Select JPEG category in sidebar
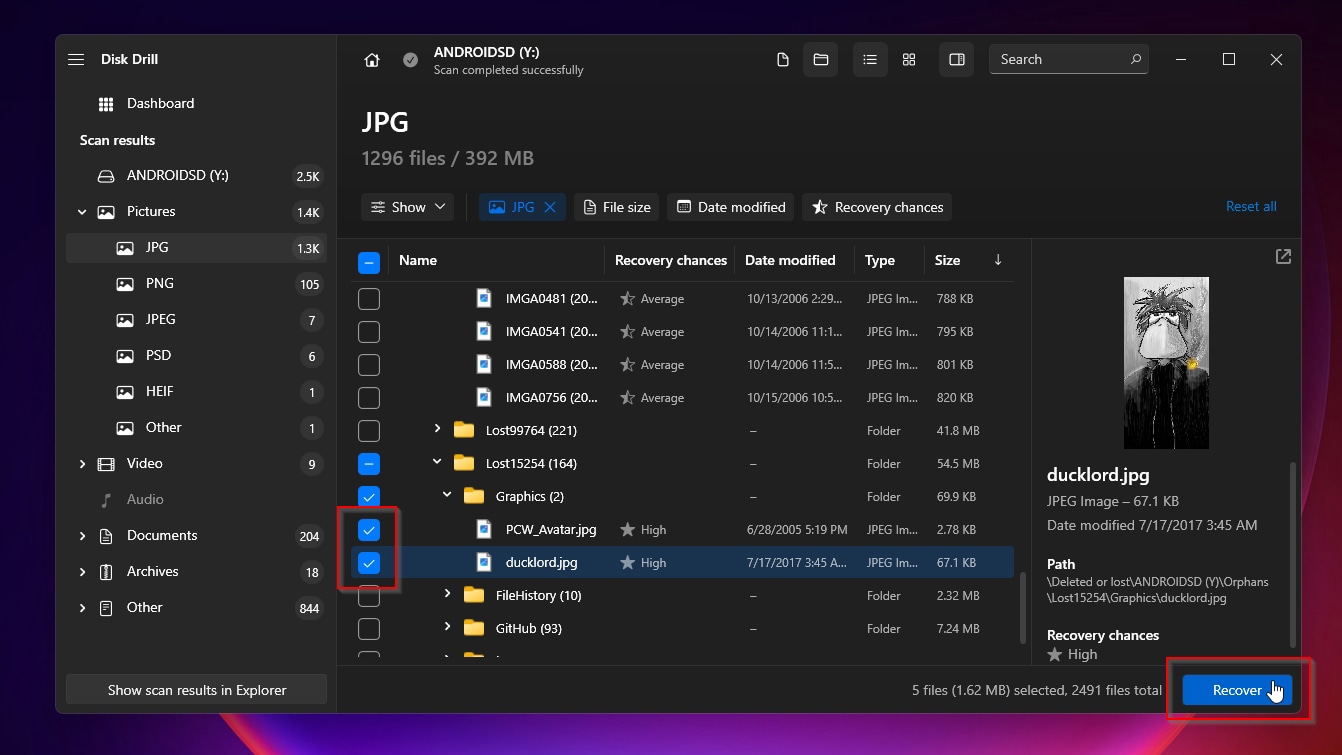The height and width of the screenshot is (755, 1342). [x=196, y=320]
